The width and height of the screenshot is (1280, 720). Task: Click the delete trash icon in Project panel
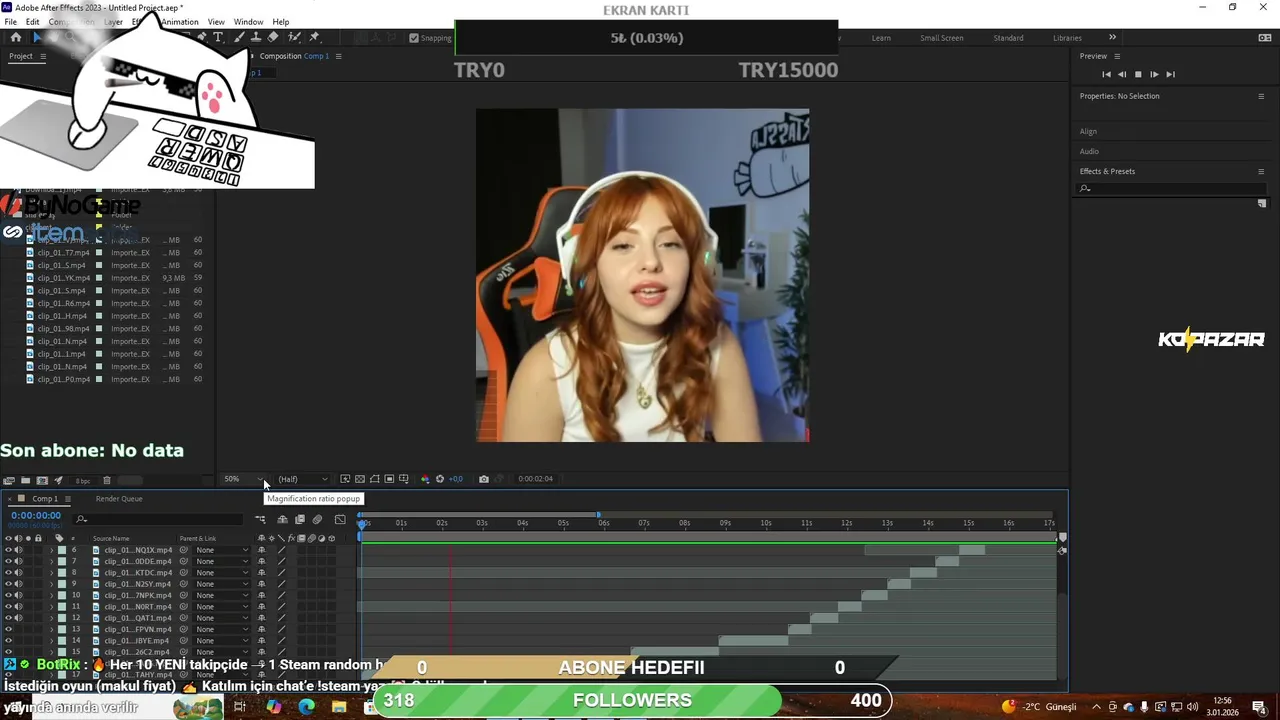(x=107, y=480)
